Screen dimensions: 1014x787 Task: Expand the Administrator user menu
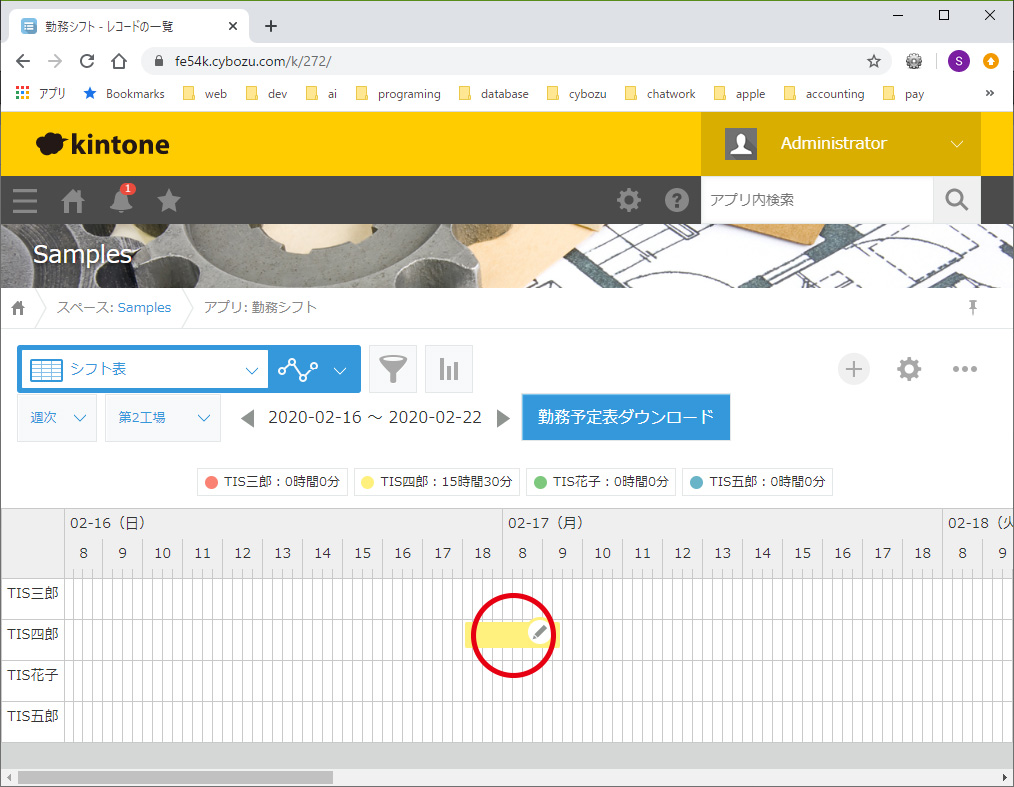click(841, 144)
